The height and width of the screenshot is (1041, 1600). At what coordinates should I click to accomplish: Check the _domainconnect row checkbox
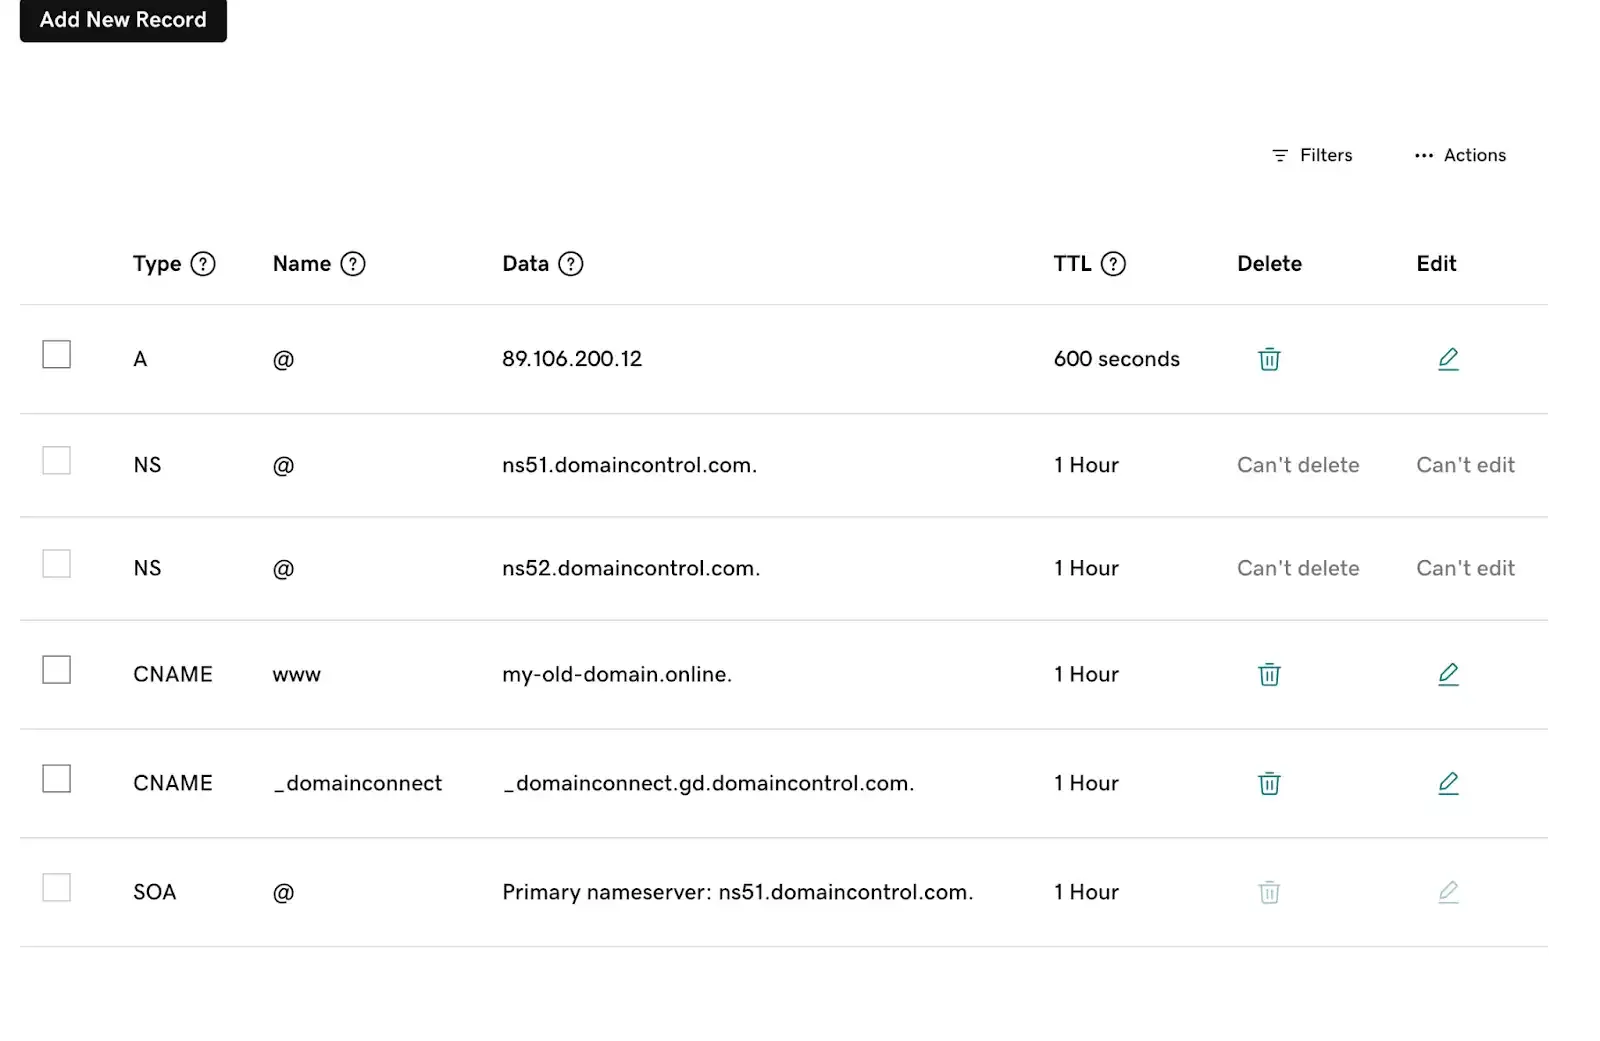coord(56,778)
